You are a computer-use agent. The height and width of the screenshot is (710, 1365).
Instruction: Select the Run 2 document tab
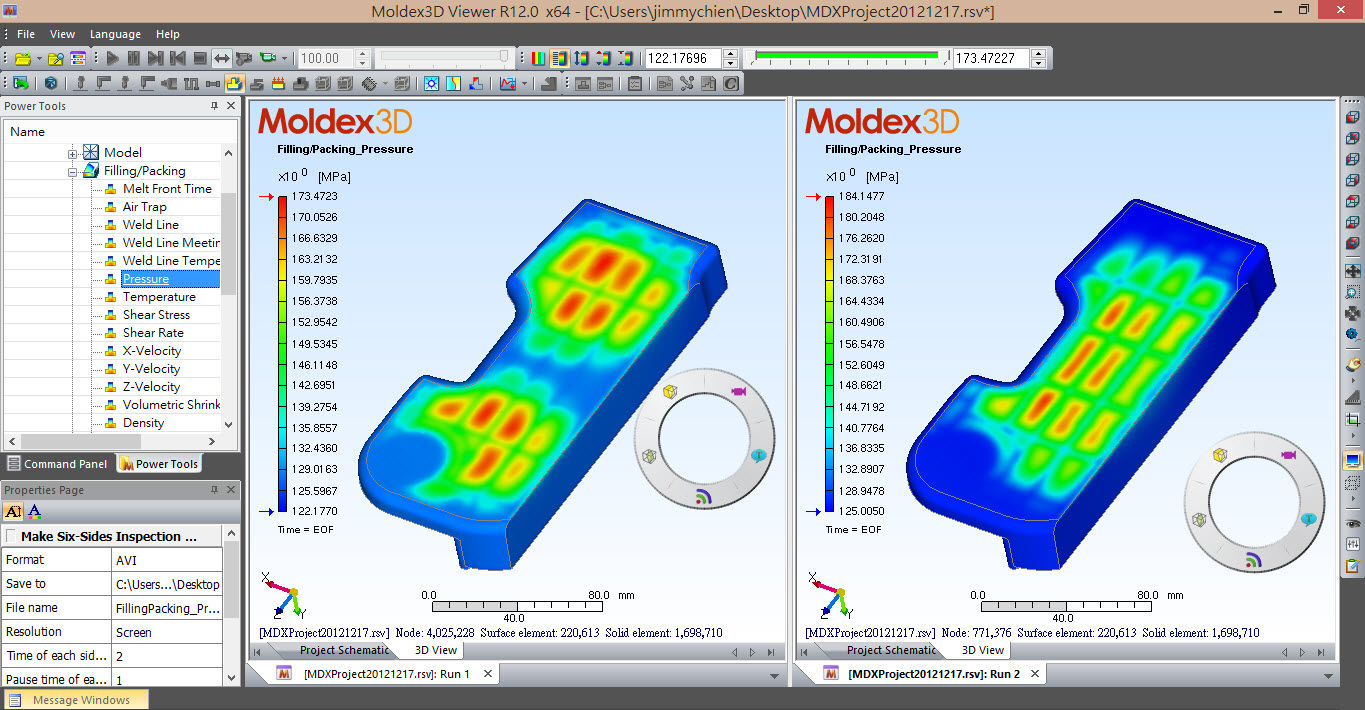coord(934,674)
